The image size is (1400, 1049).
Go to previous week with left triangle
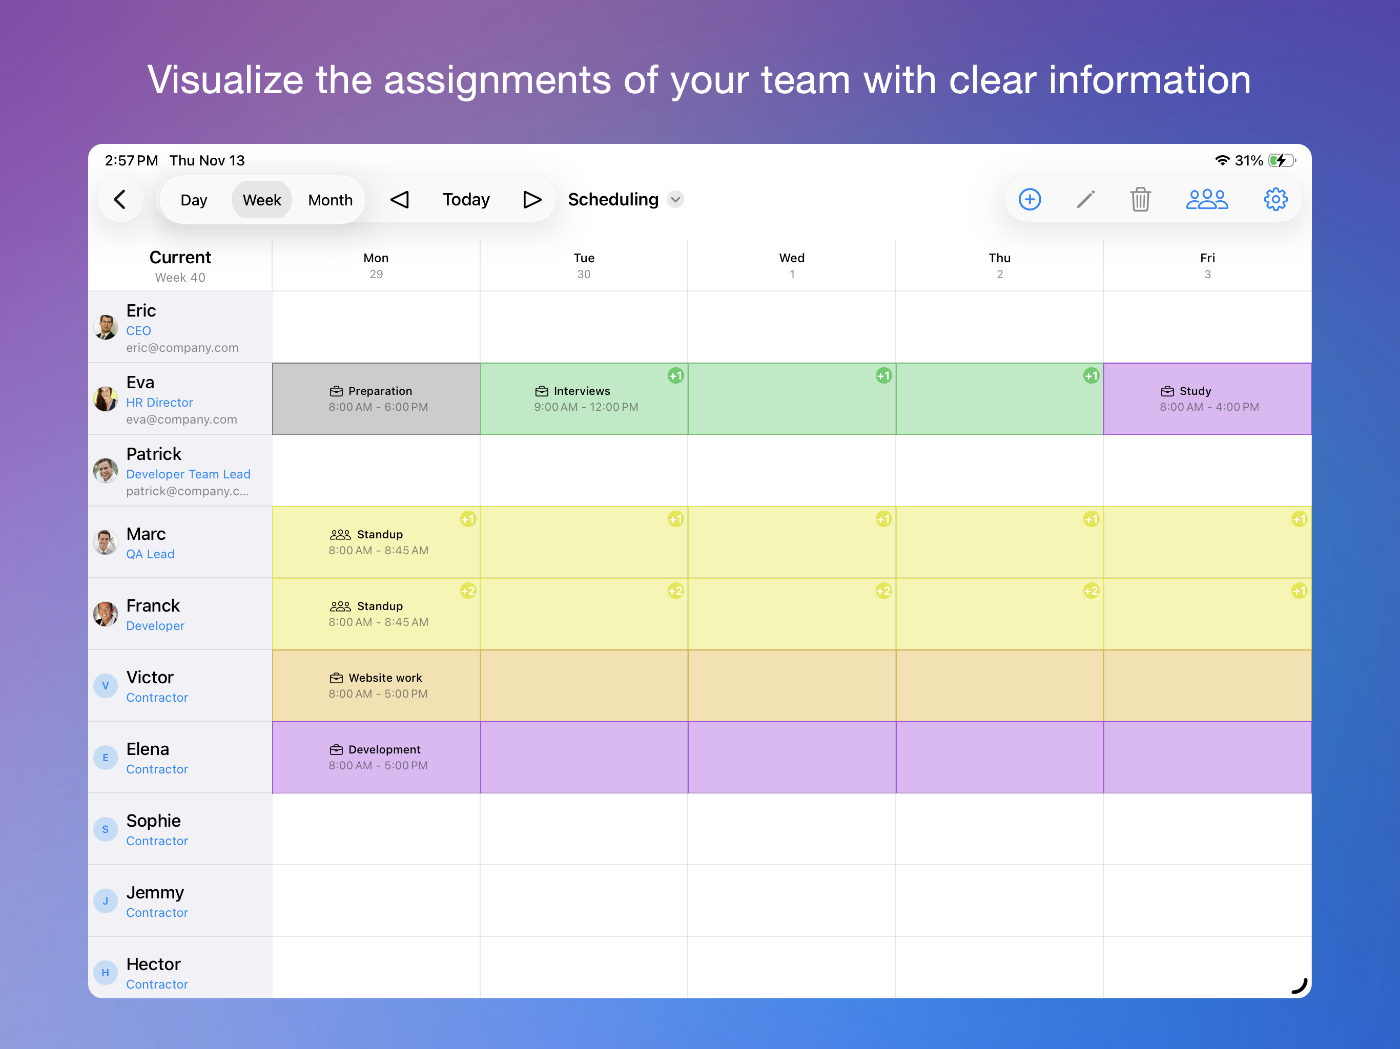coord(400,200)
